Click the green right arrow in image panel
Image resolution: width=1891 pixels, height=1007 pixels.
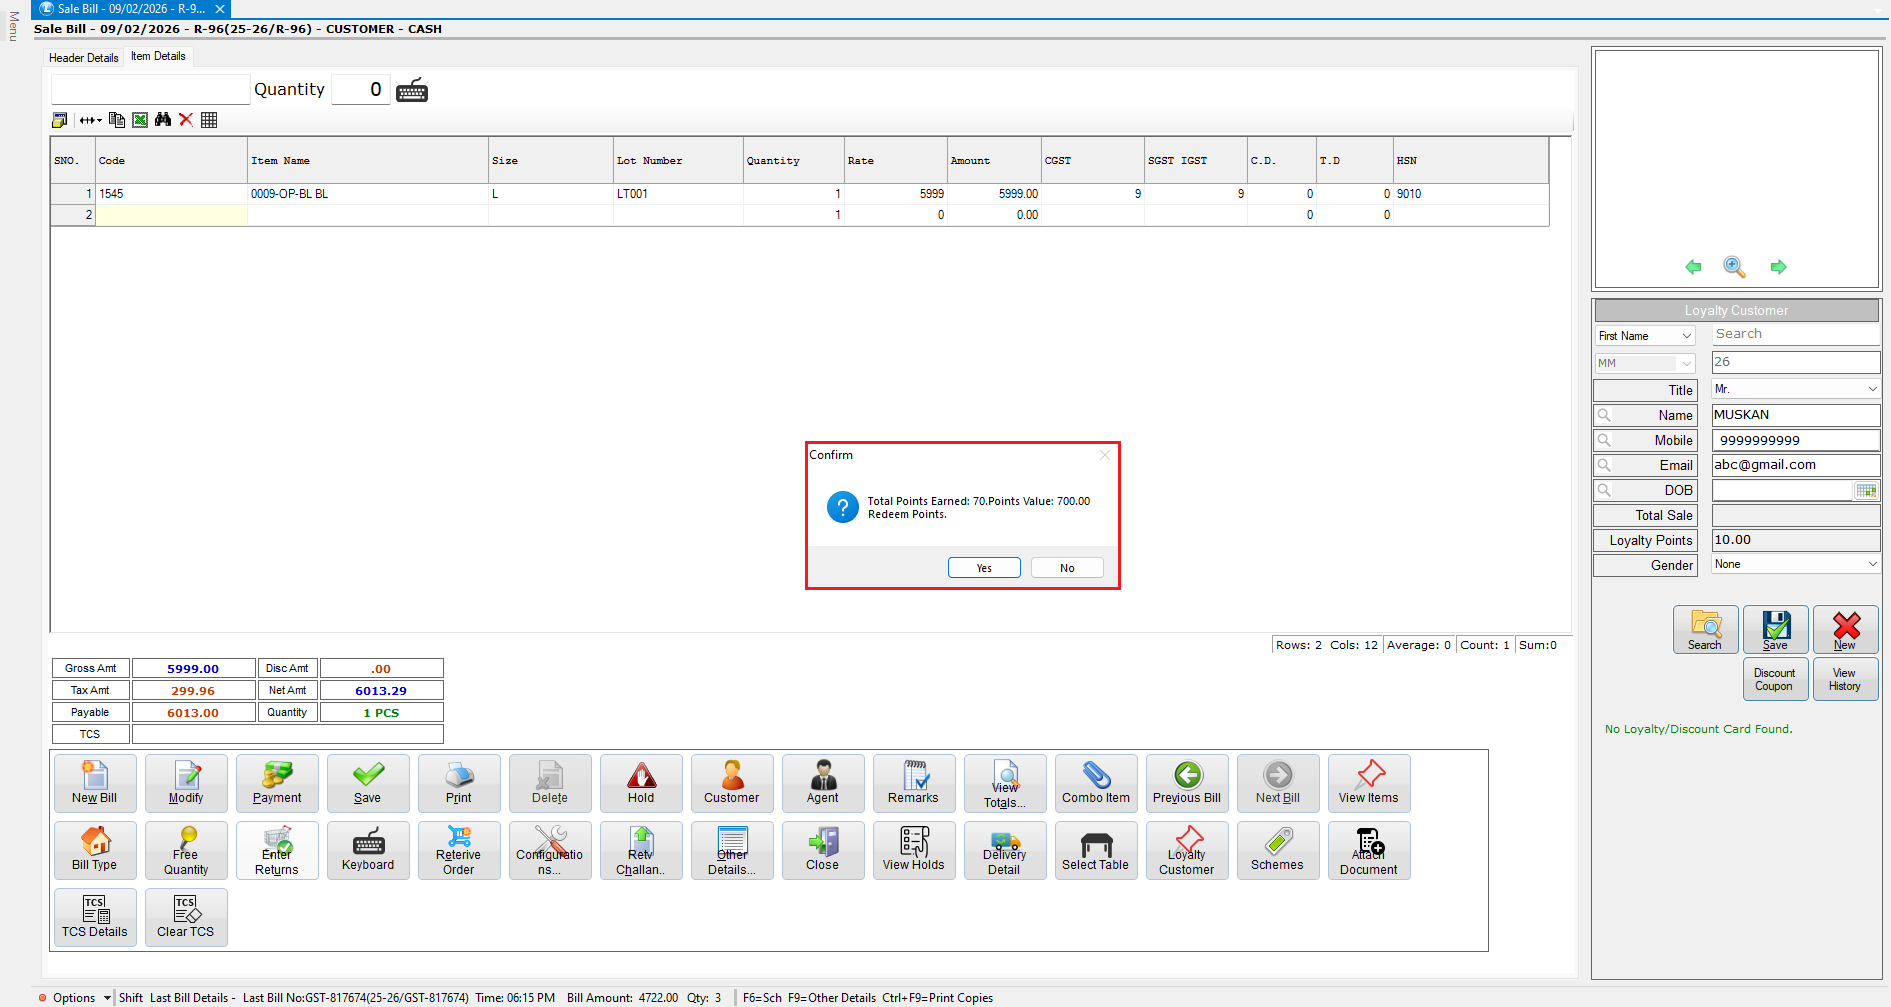(x=1778, y=267)
